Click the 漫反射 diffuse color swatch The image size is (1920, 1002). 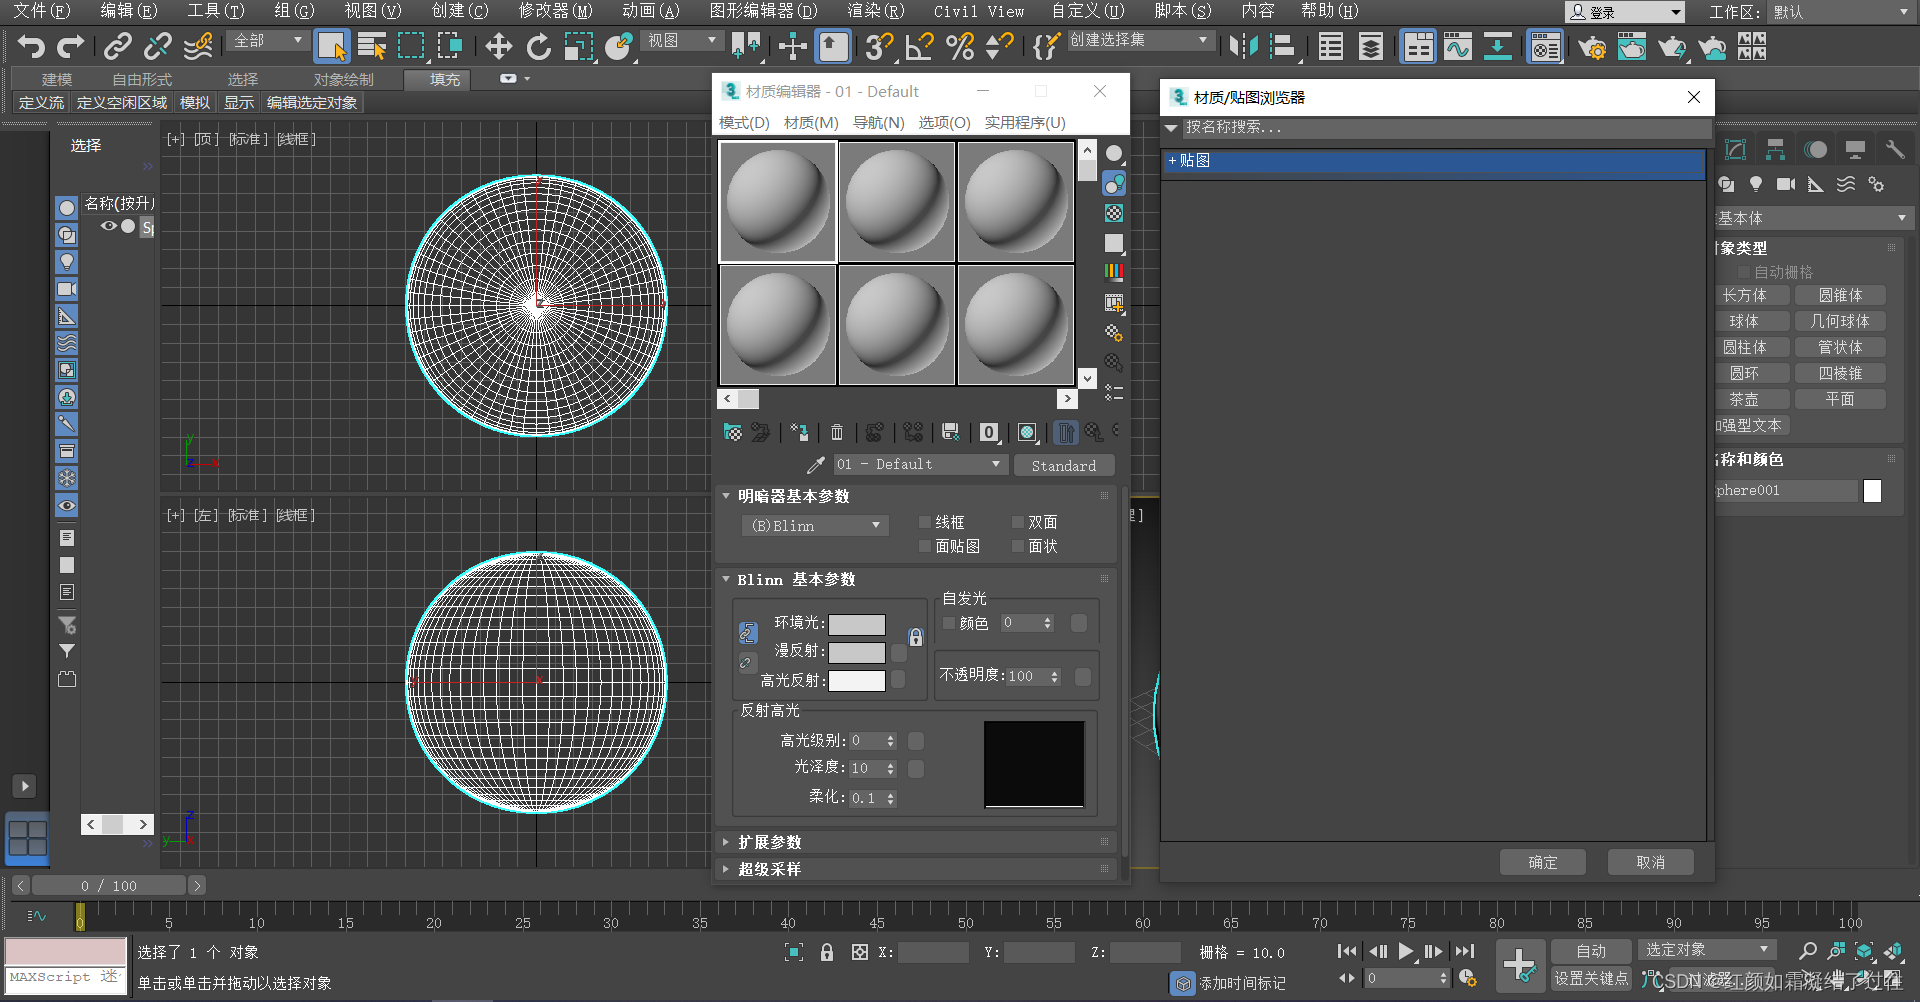pyautogui.click(x=857, y=652)
